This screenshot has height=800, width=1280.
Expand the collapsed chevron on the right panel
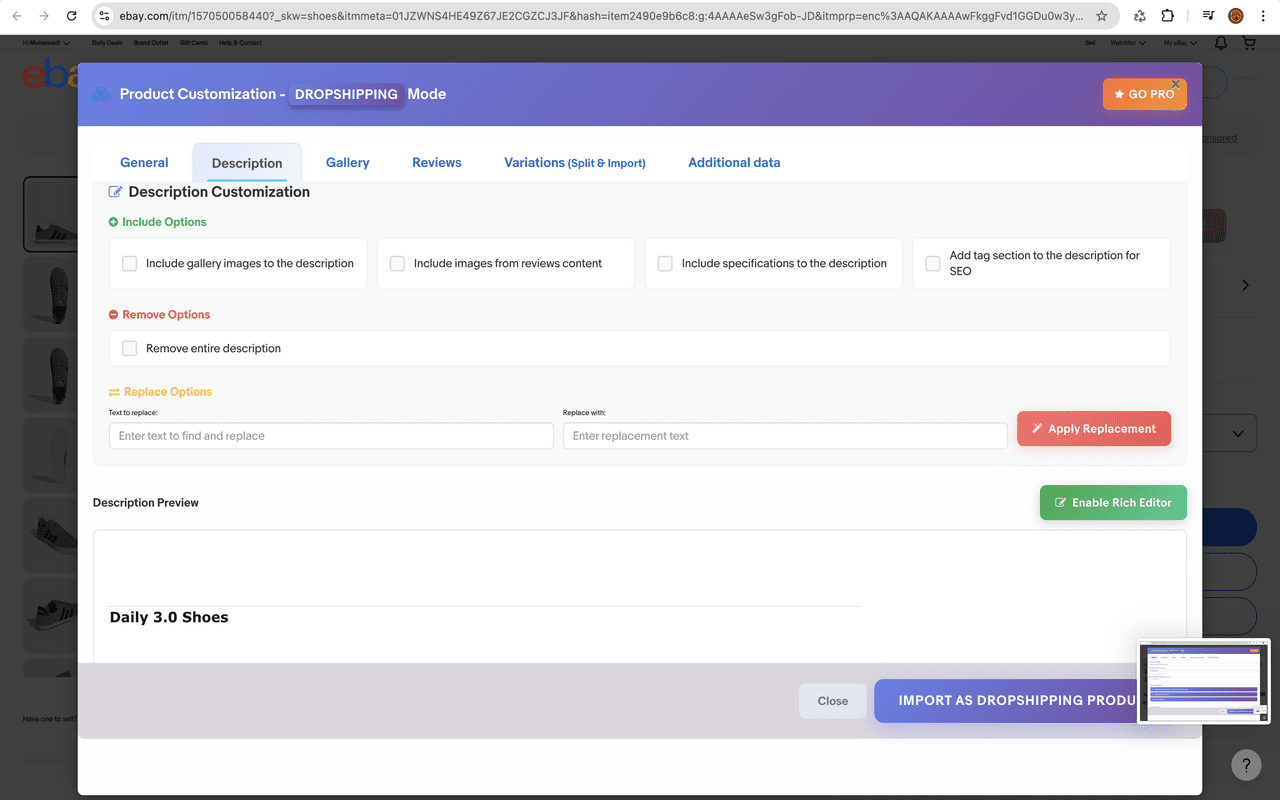coord(1245,284)
